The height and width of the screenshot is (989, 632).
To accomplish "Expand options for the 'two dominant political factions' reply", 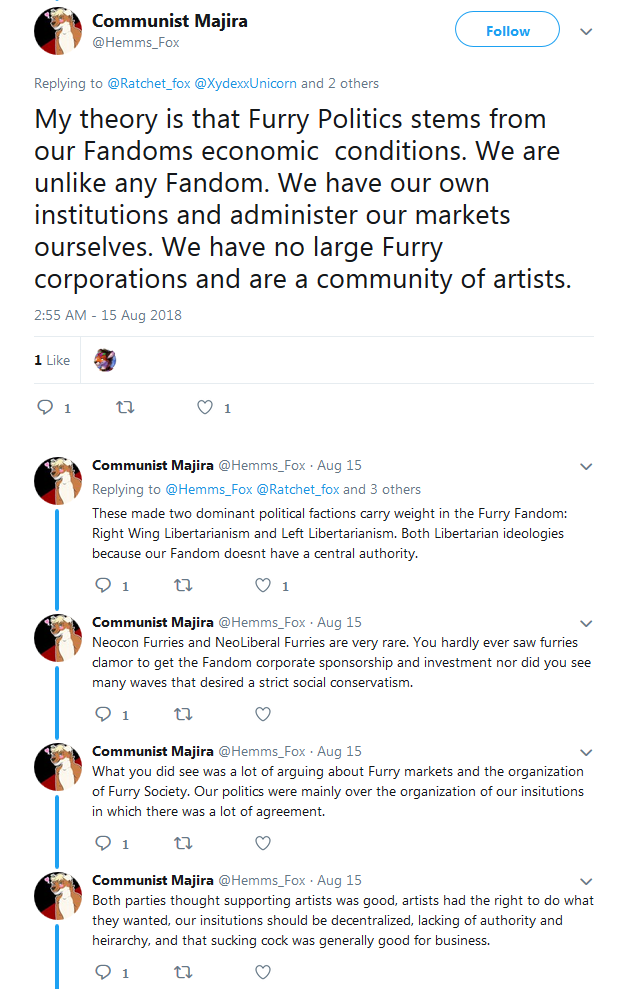I will coord(586,467).
